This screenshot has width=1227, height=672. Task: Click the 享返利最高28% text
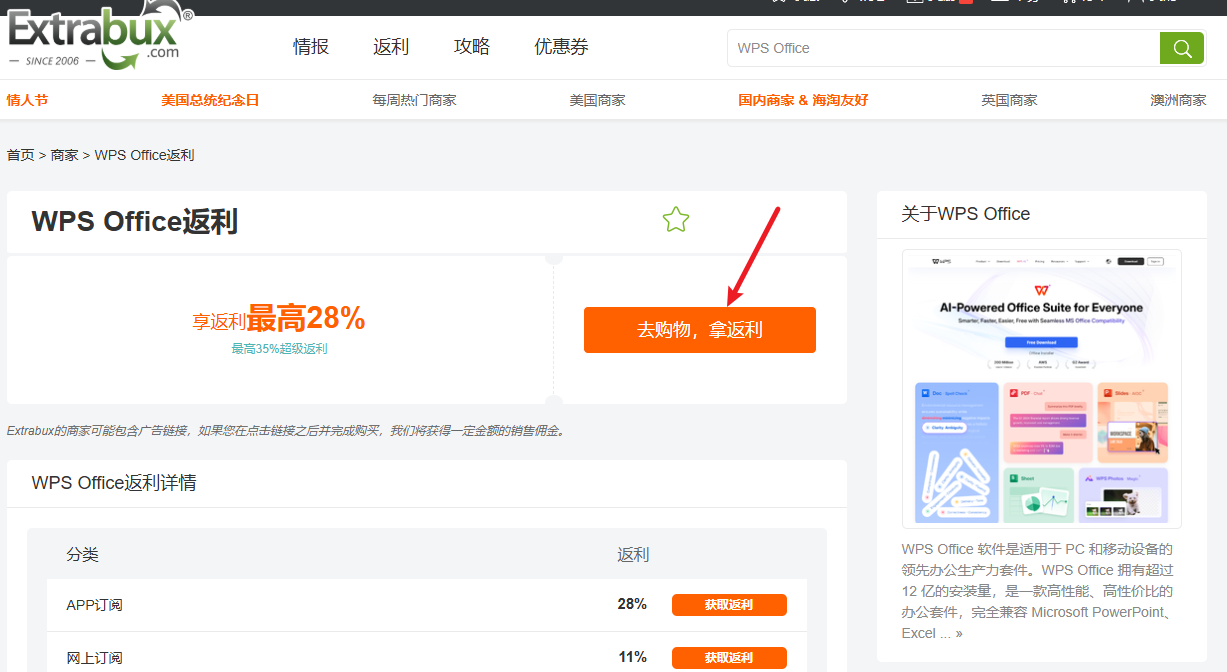point(279,319)
